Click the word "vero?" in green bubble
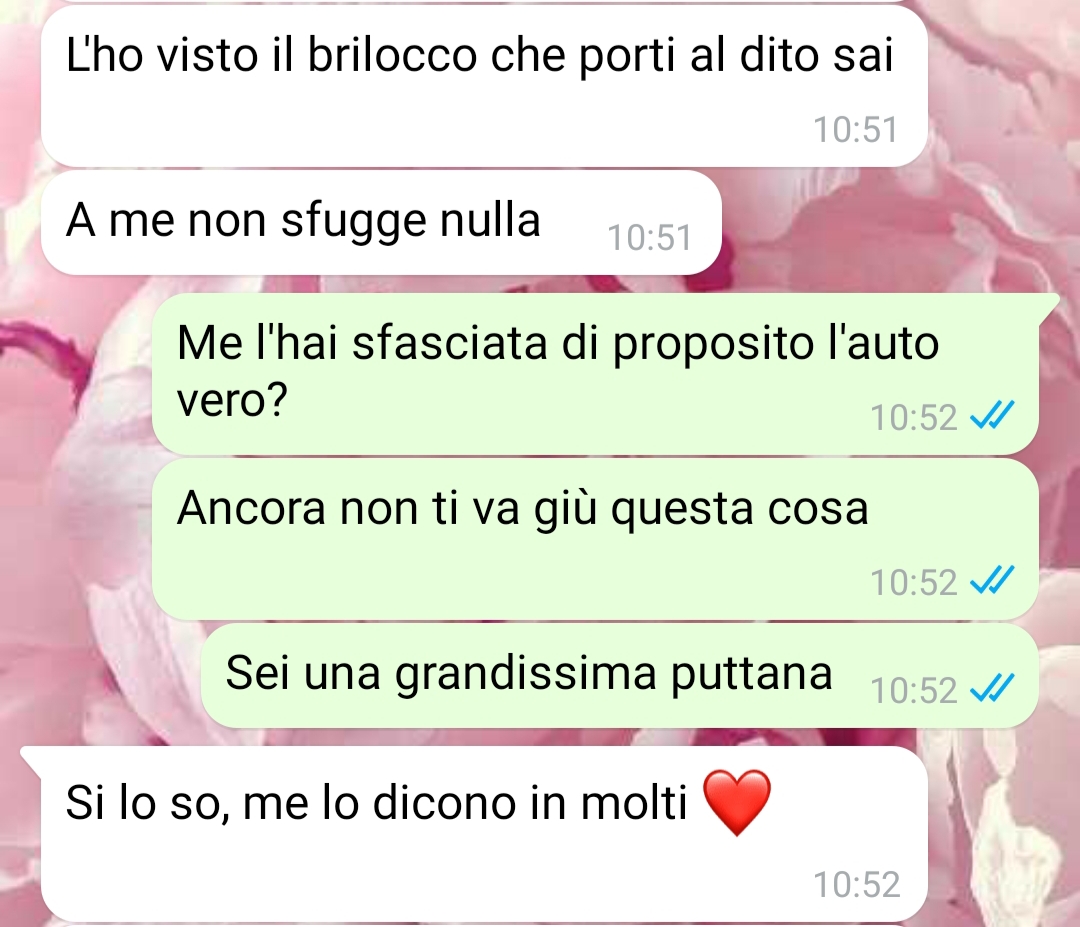 click(x=231, y=400)
